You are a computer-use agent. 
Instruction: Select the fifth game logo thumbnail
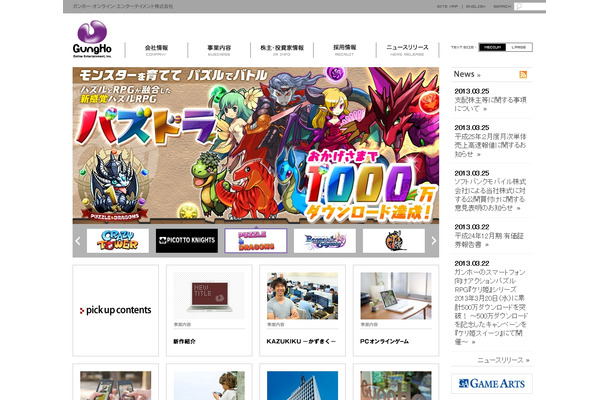point(394,241)
